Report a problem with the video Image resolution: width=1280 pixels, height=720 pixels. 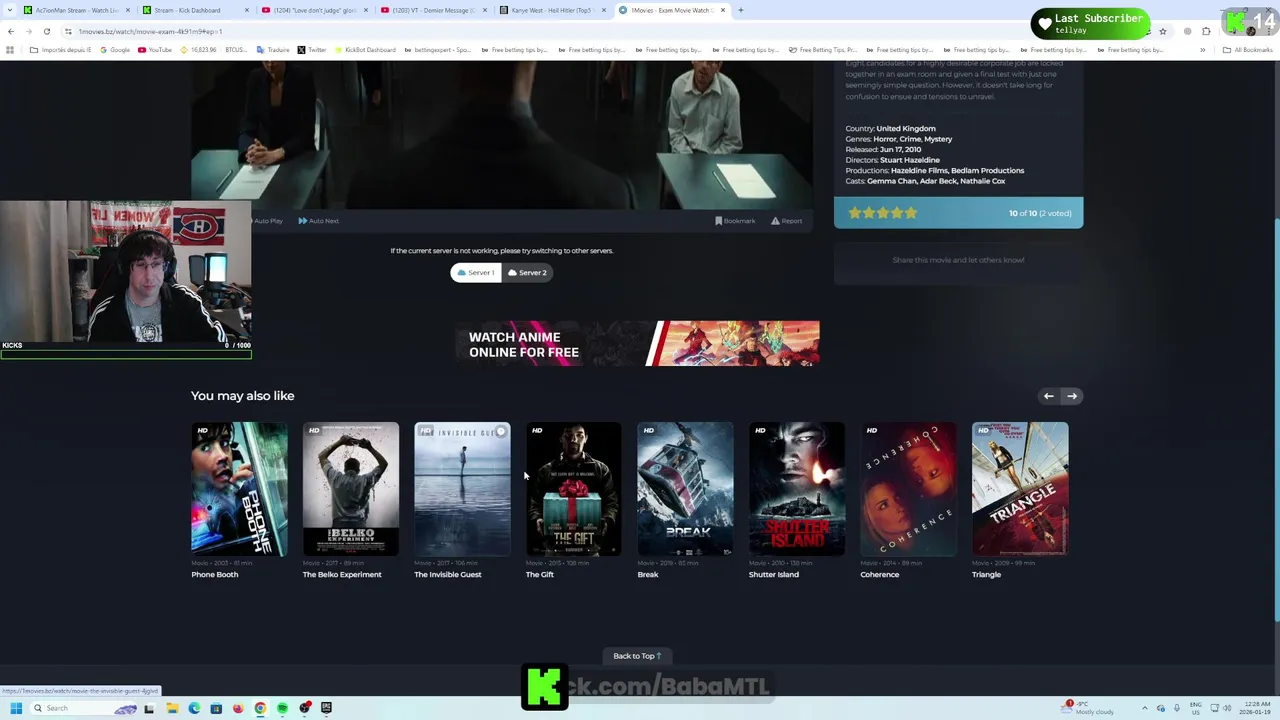point(786,221)
